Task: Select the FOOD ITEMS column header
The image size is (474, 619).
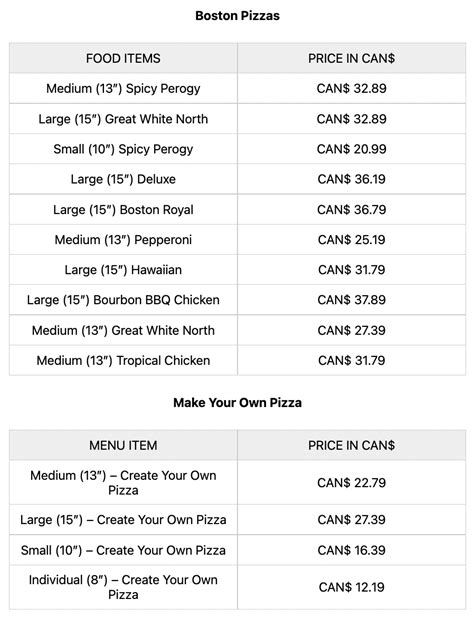Action: (123, 58)
